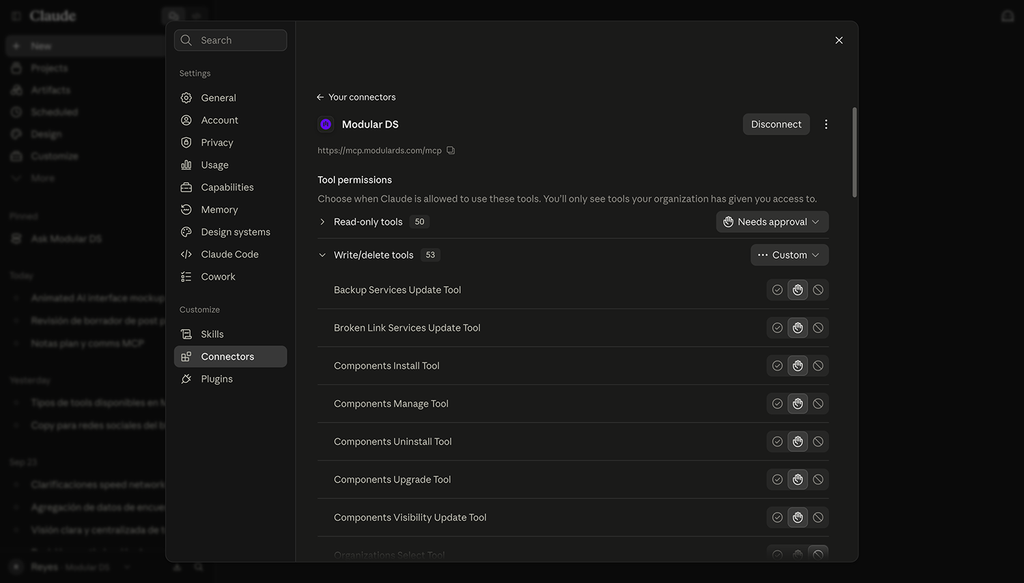Click the mcp.modulards.com URL text

[x=379, y=151]
